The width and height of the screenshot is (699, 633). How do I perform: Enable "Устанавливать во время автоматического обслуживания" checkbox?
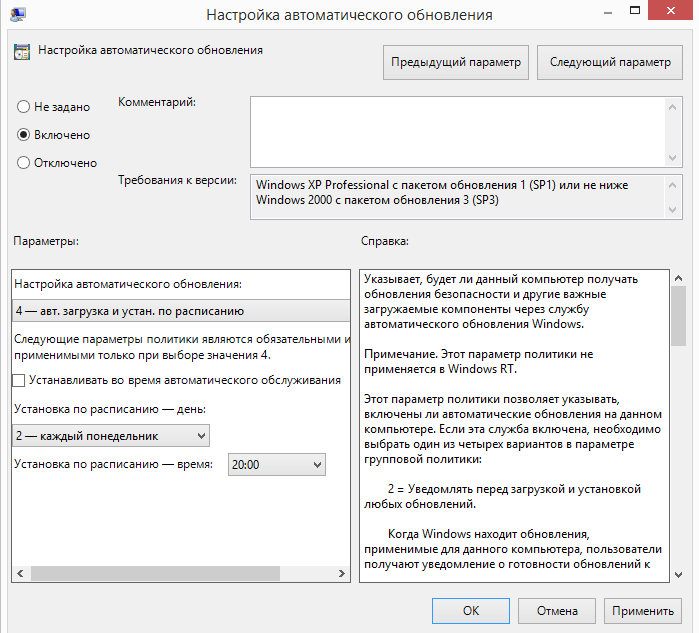[19, 380]
